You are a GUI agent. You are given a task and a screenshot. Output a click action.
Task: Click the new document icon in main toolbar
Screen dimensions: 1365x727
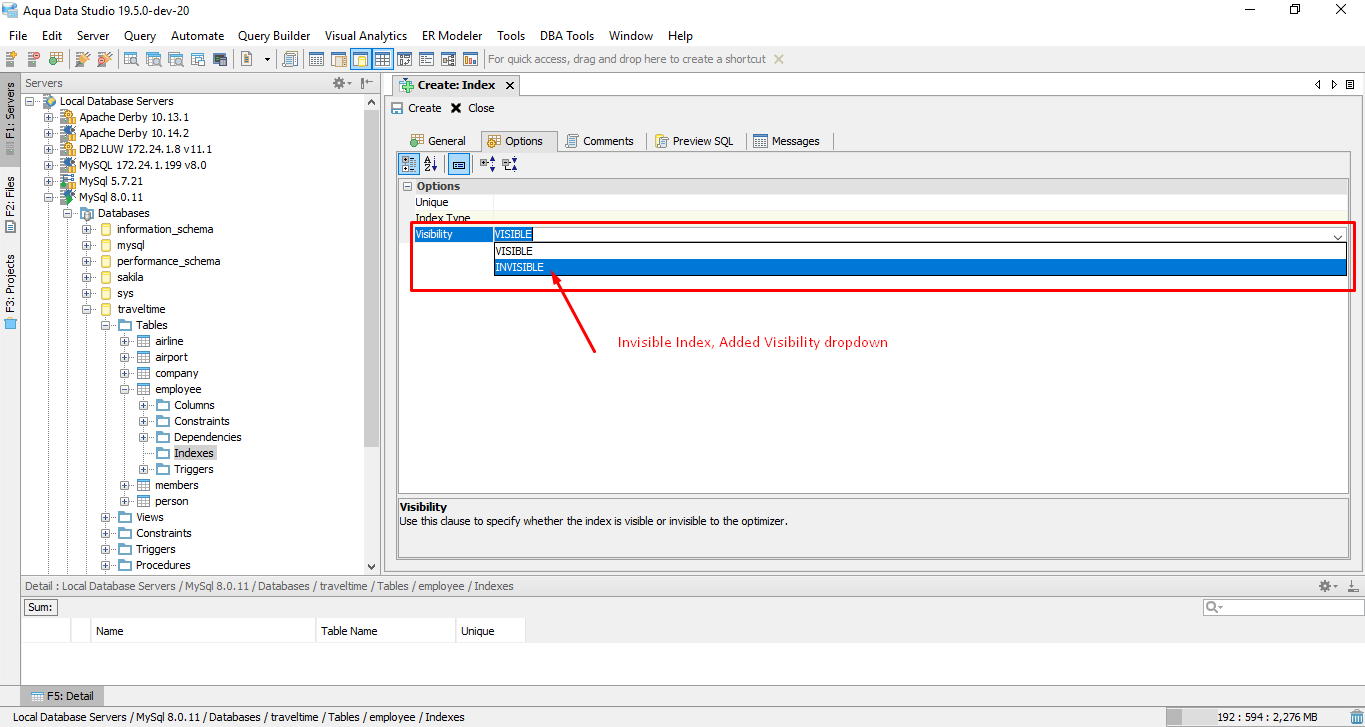coord(247,59)
